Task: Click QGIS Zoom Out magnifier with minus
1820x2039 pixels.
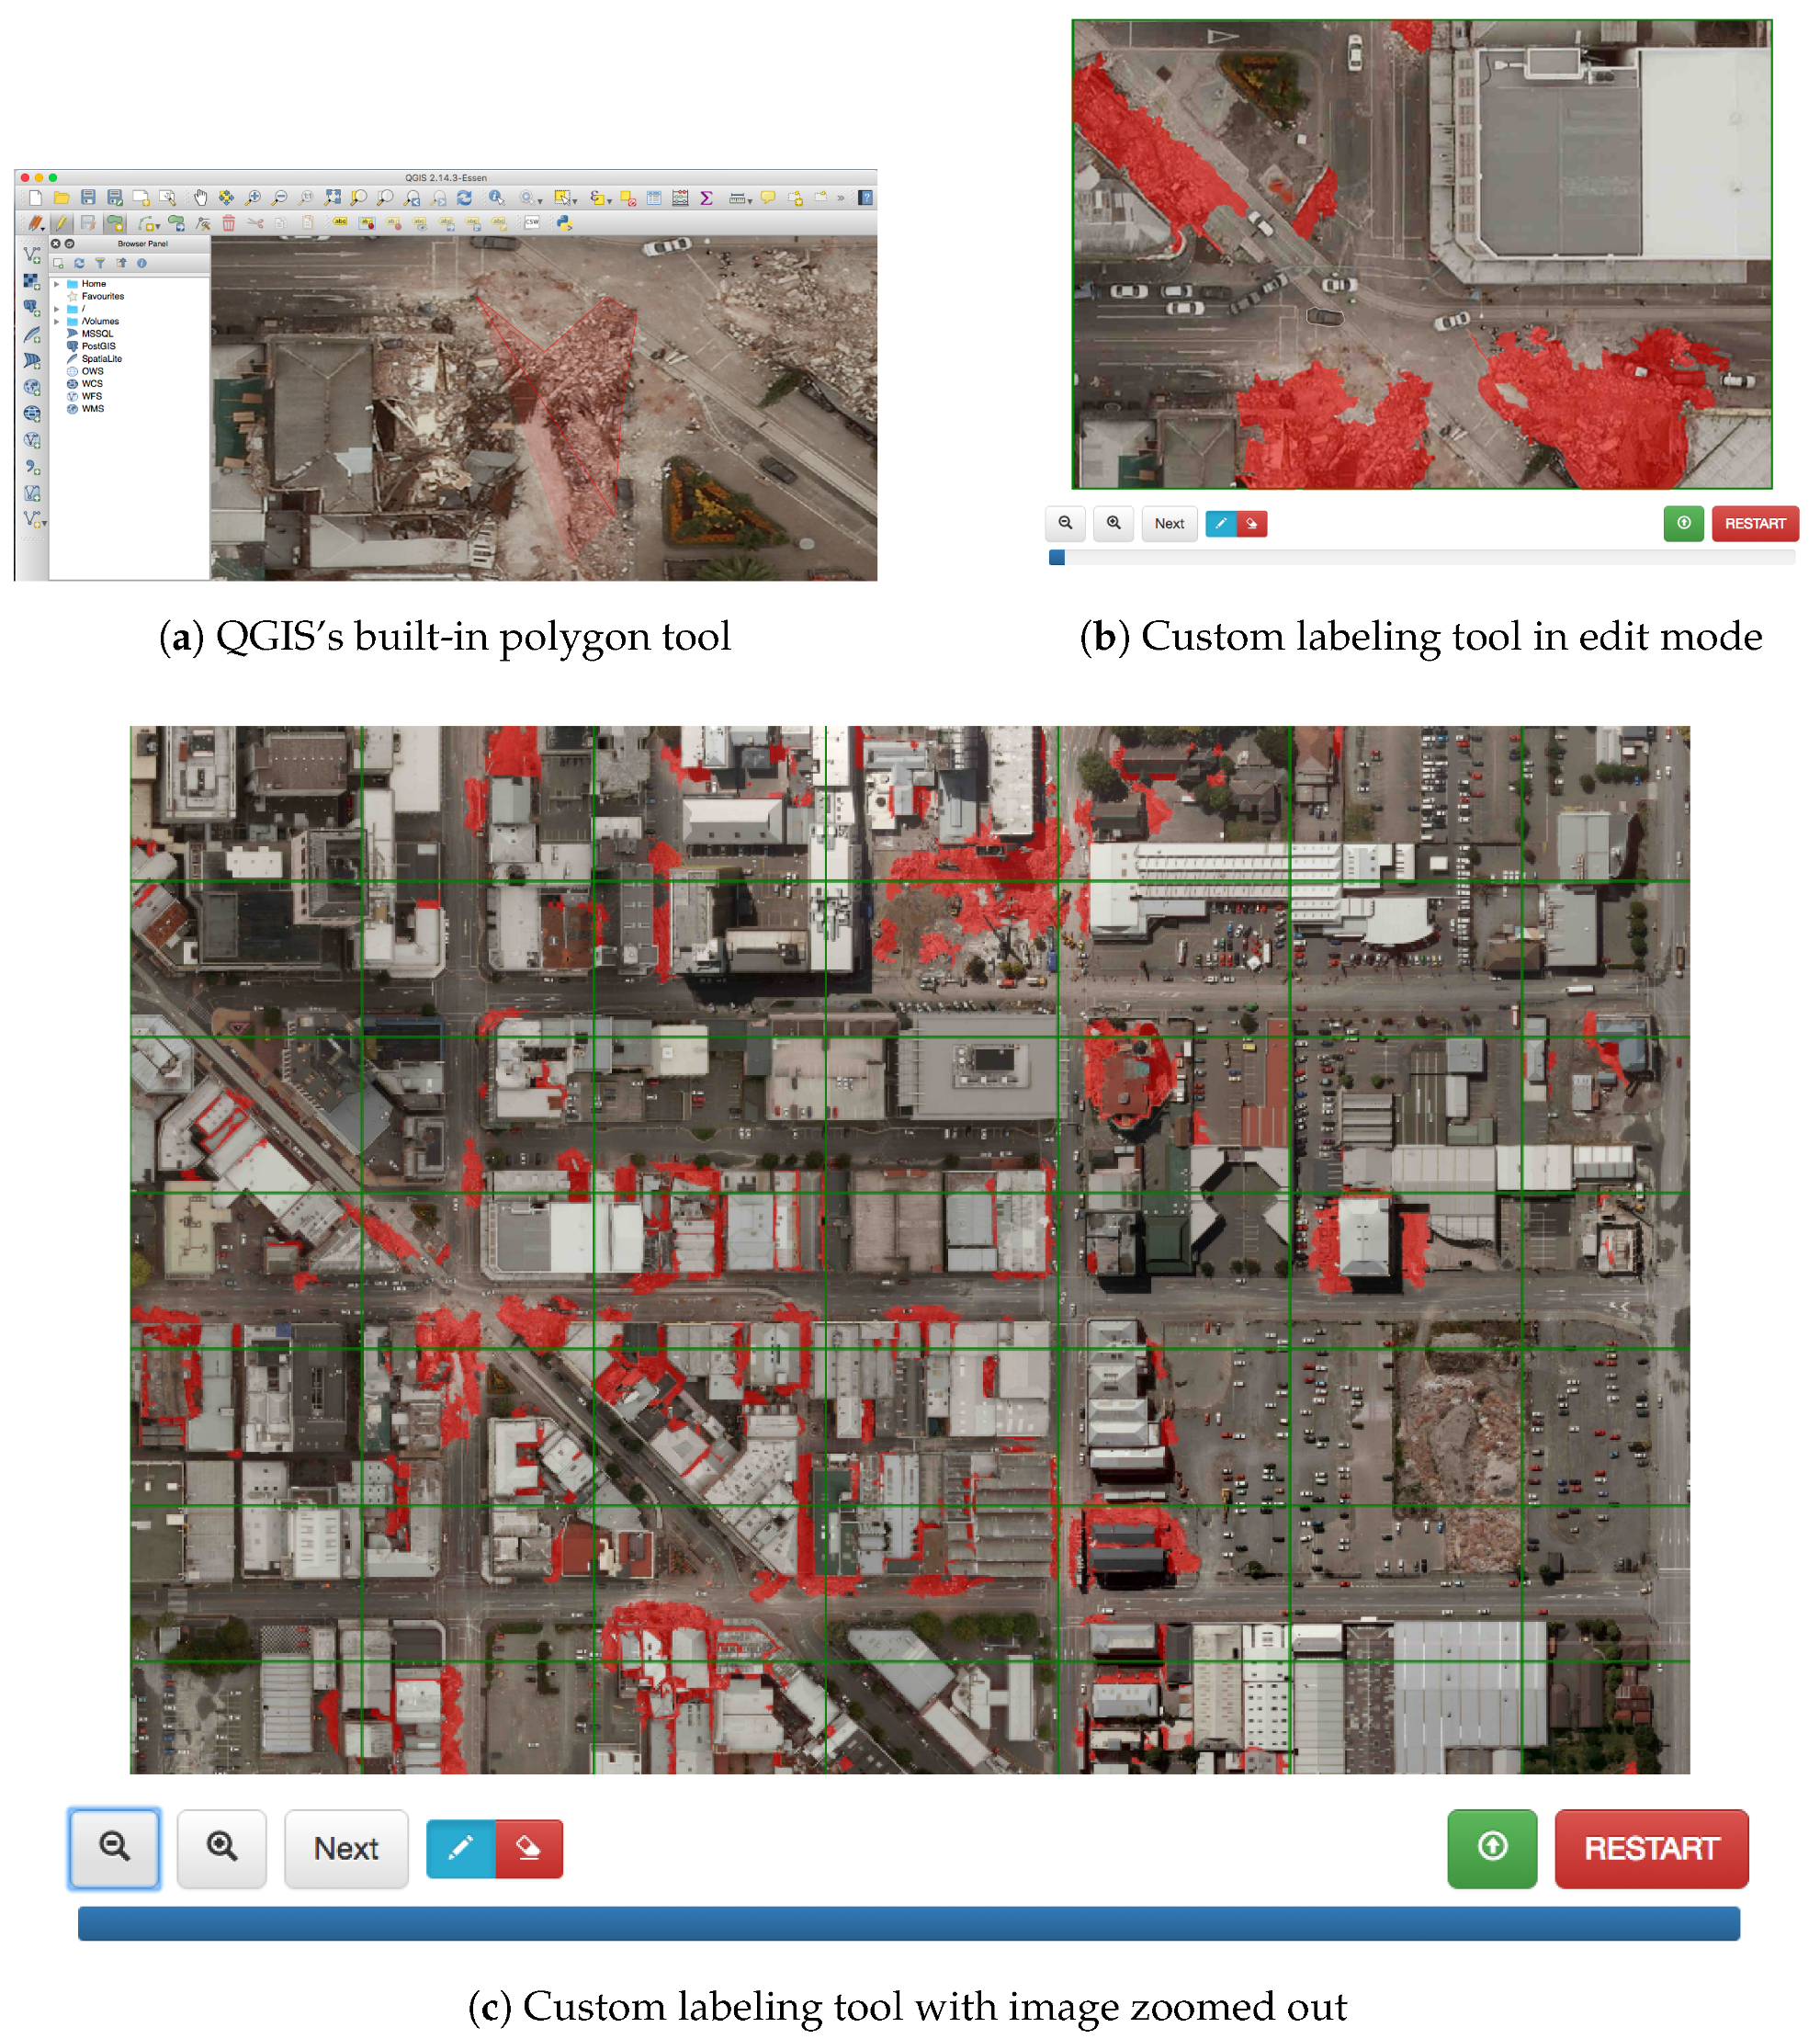Action: (x=280, y=197)
